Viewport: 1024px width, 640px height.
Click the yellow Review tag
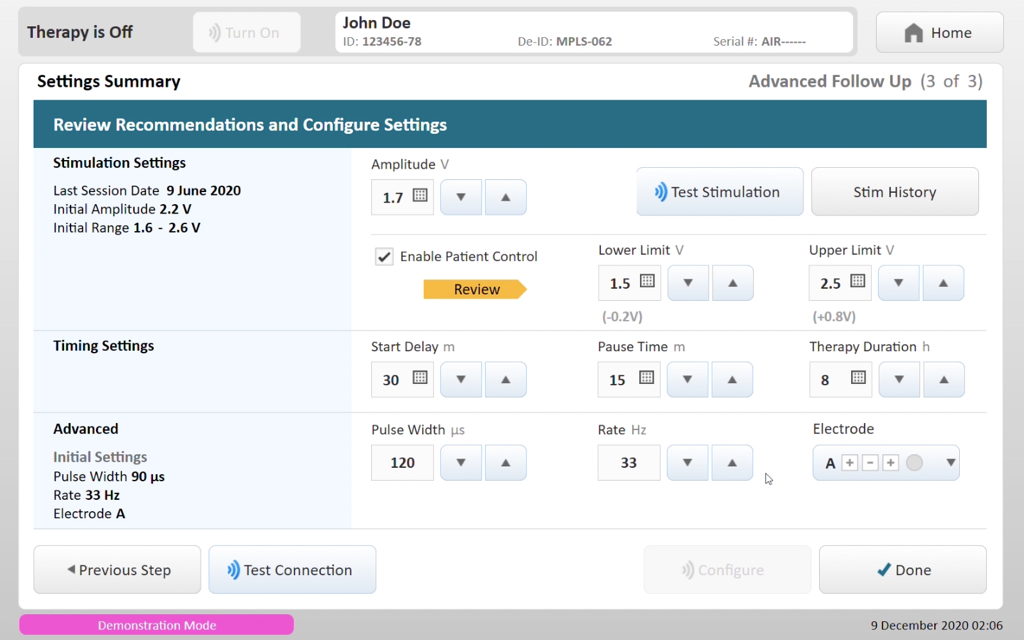[475, 289]
